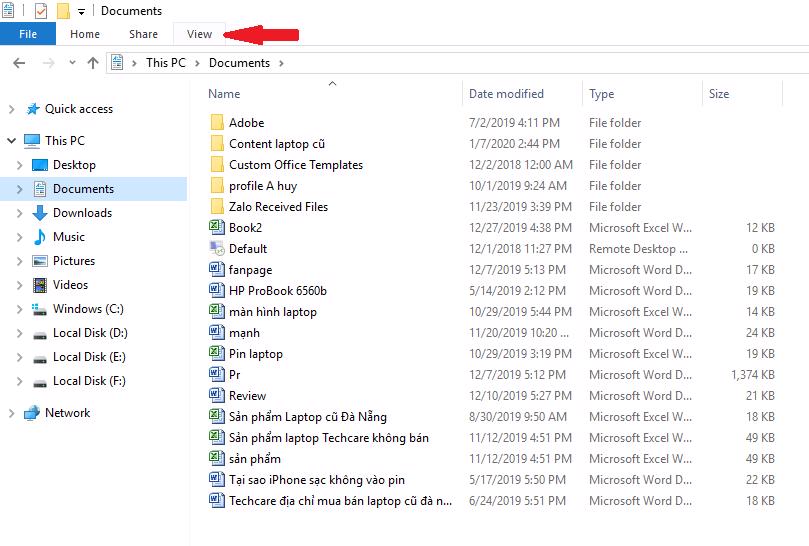Image resolution: width=809 pixels, height=546 pixels.
Task: Click Documents in the address bar
Action: pyautogui.click(x=239, y=63)
